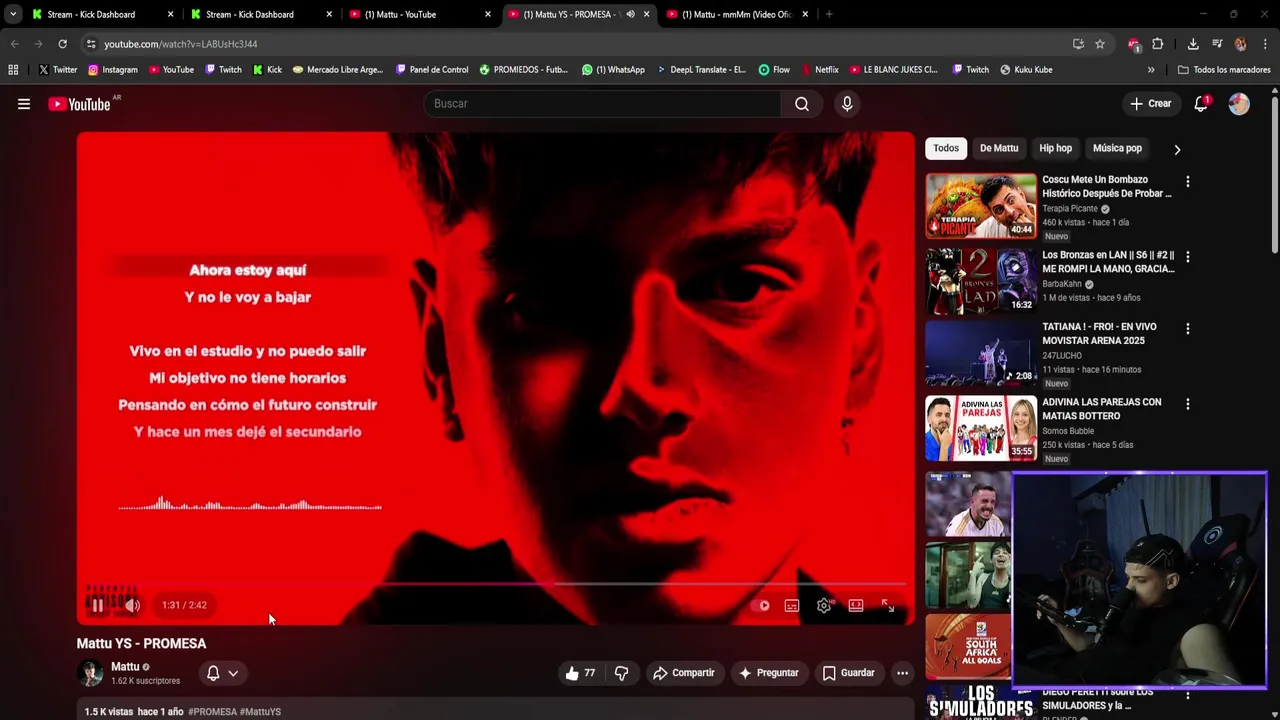Open the subscription notification bell dropdown
1280x720 pixels.
coord(222,673)
